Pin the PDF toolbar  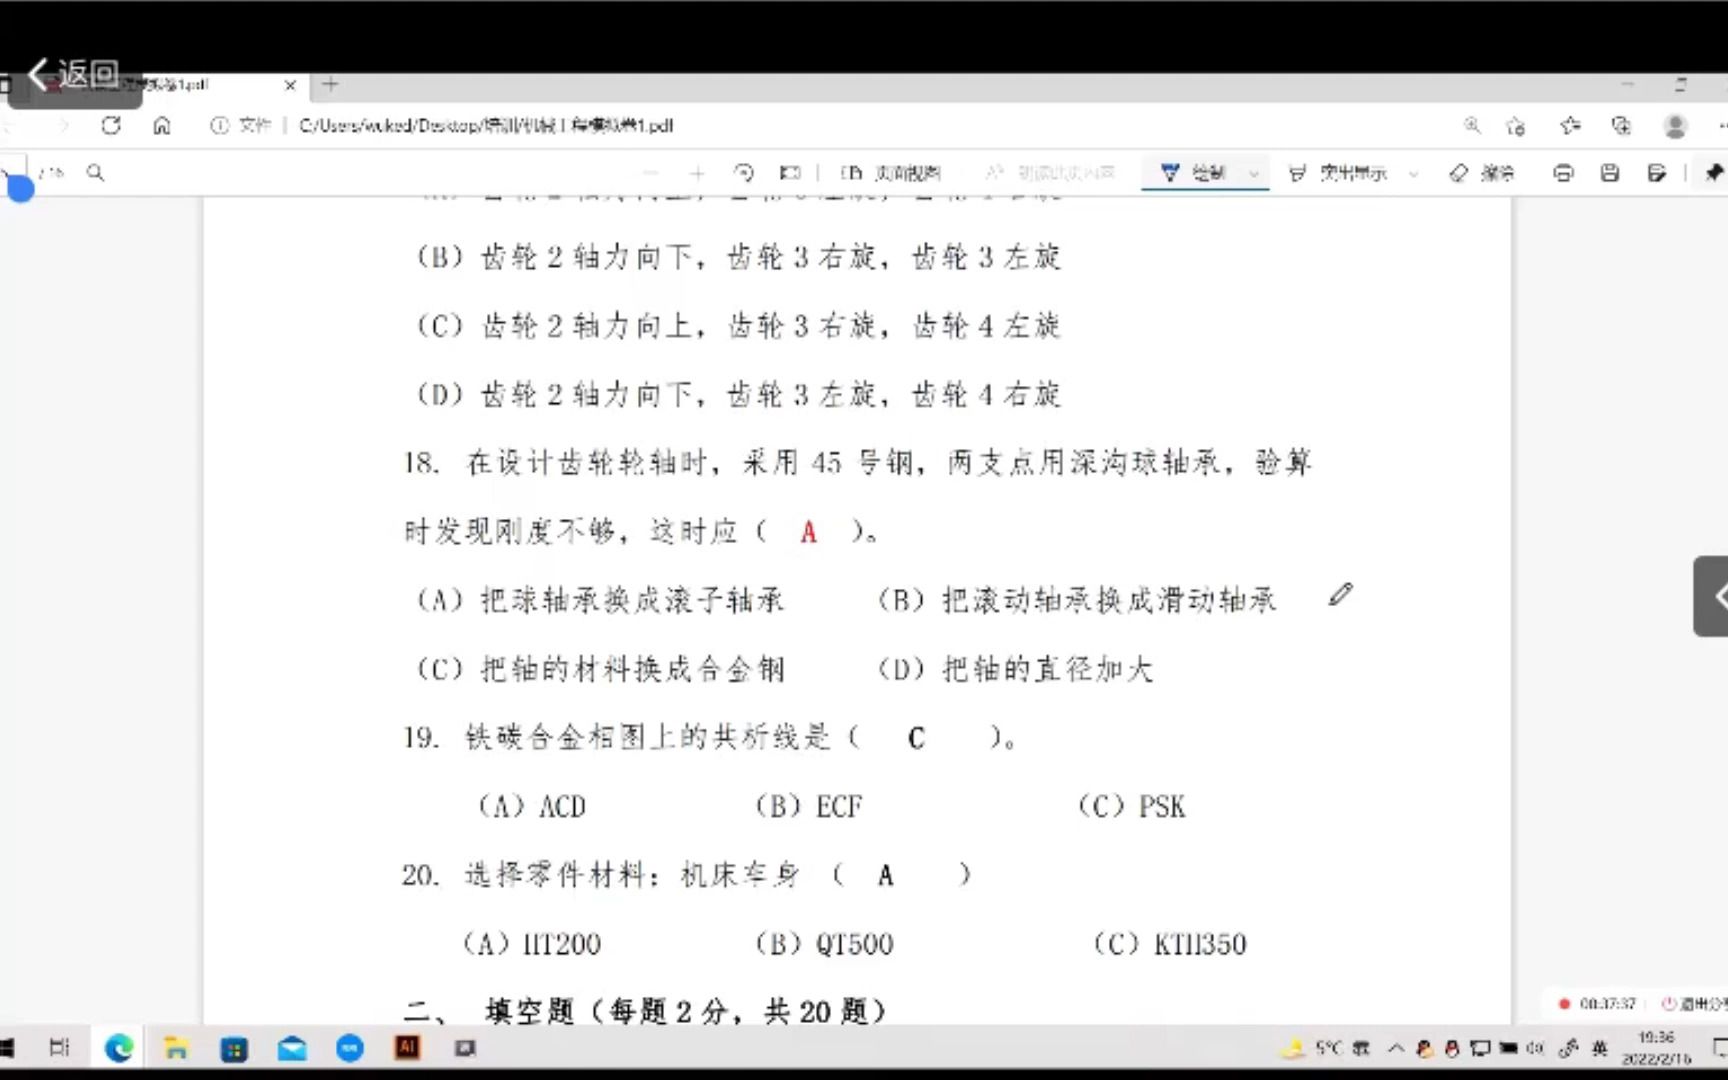[1713, 173]
